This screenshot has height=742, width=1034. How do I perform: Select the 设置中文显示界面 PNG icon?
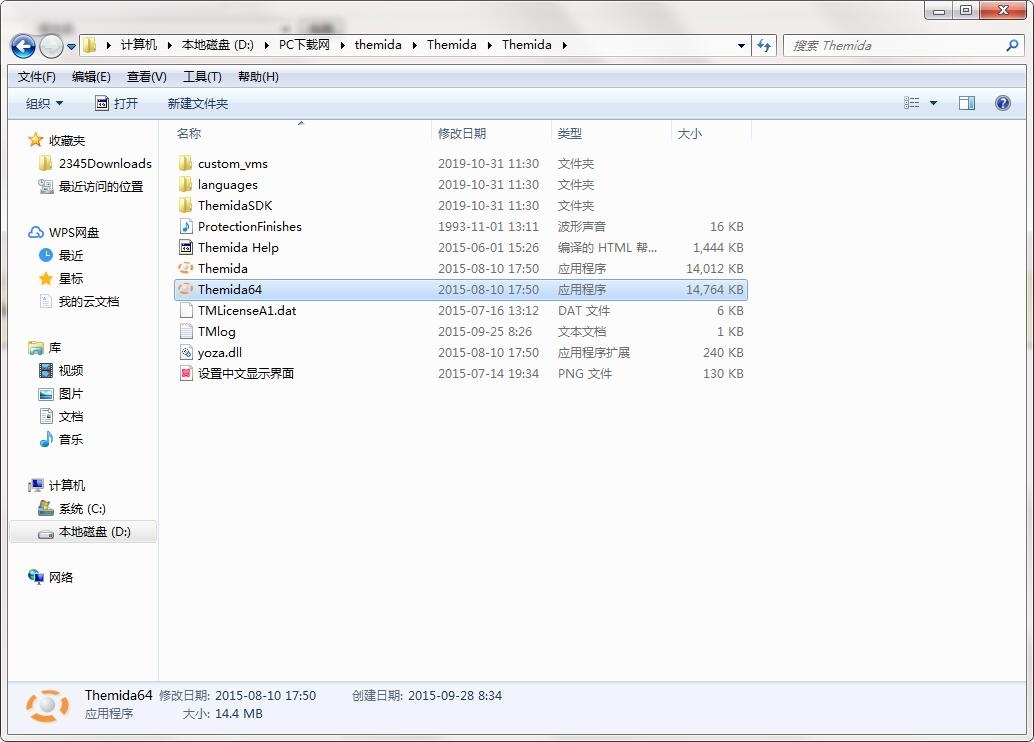pyautogui.click(x=186, y=373)
